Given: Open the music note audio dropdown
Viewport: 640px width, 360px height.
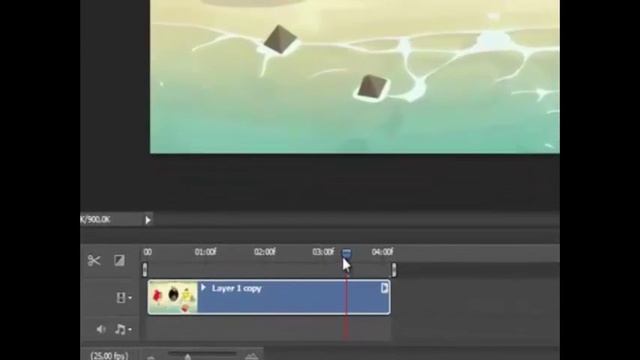Looking at the screenshot, I should 123,329.
